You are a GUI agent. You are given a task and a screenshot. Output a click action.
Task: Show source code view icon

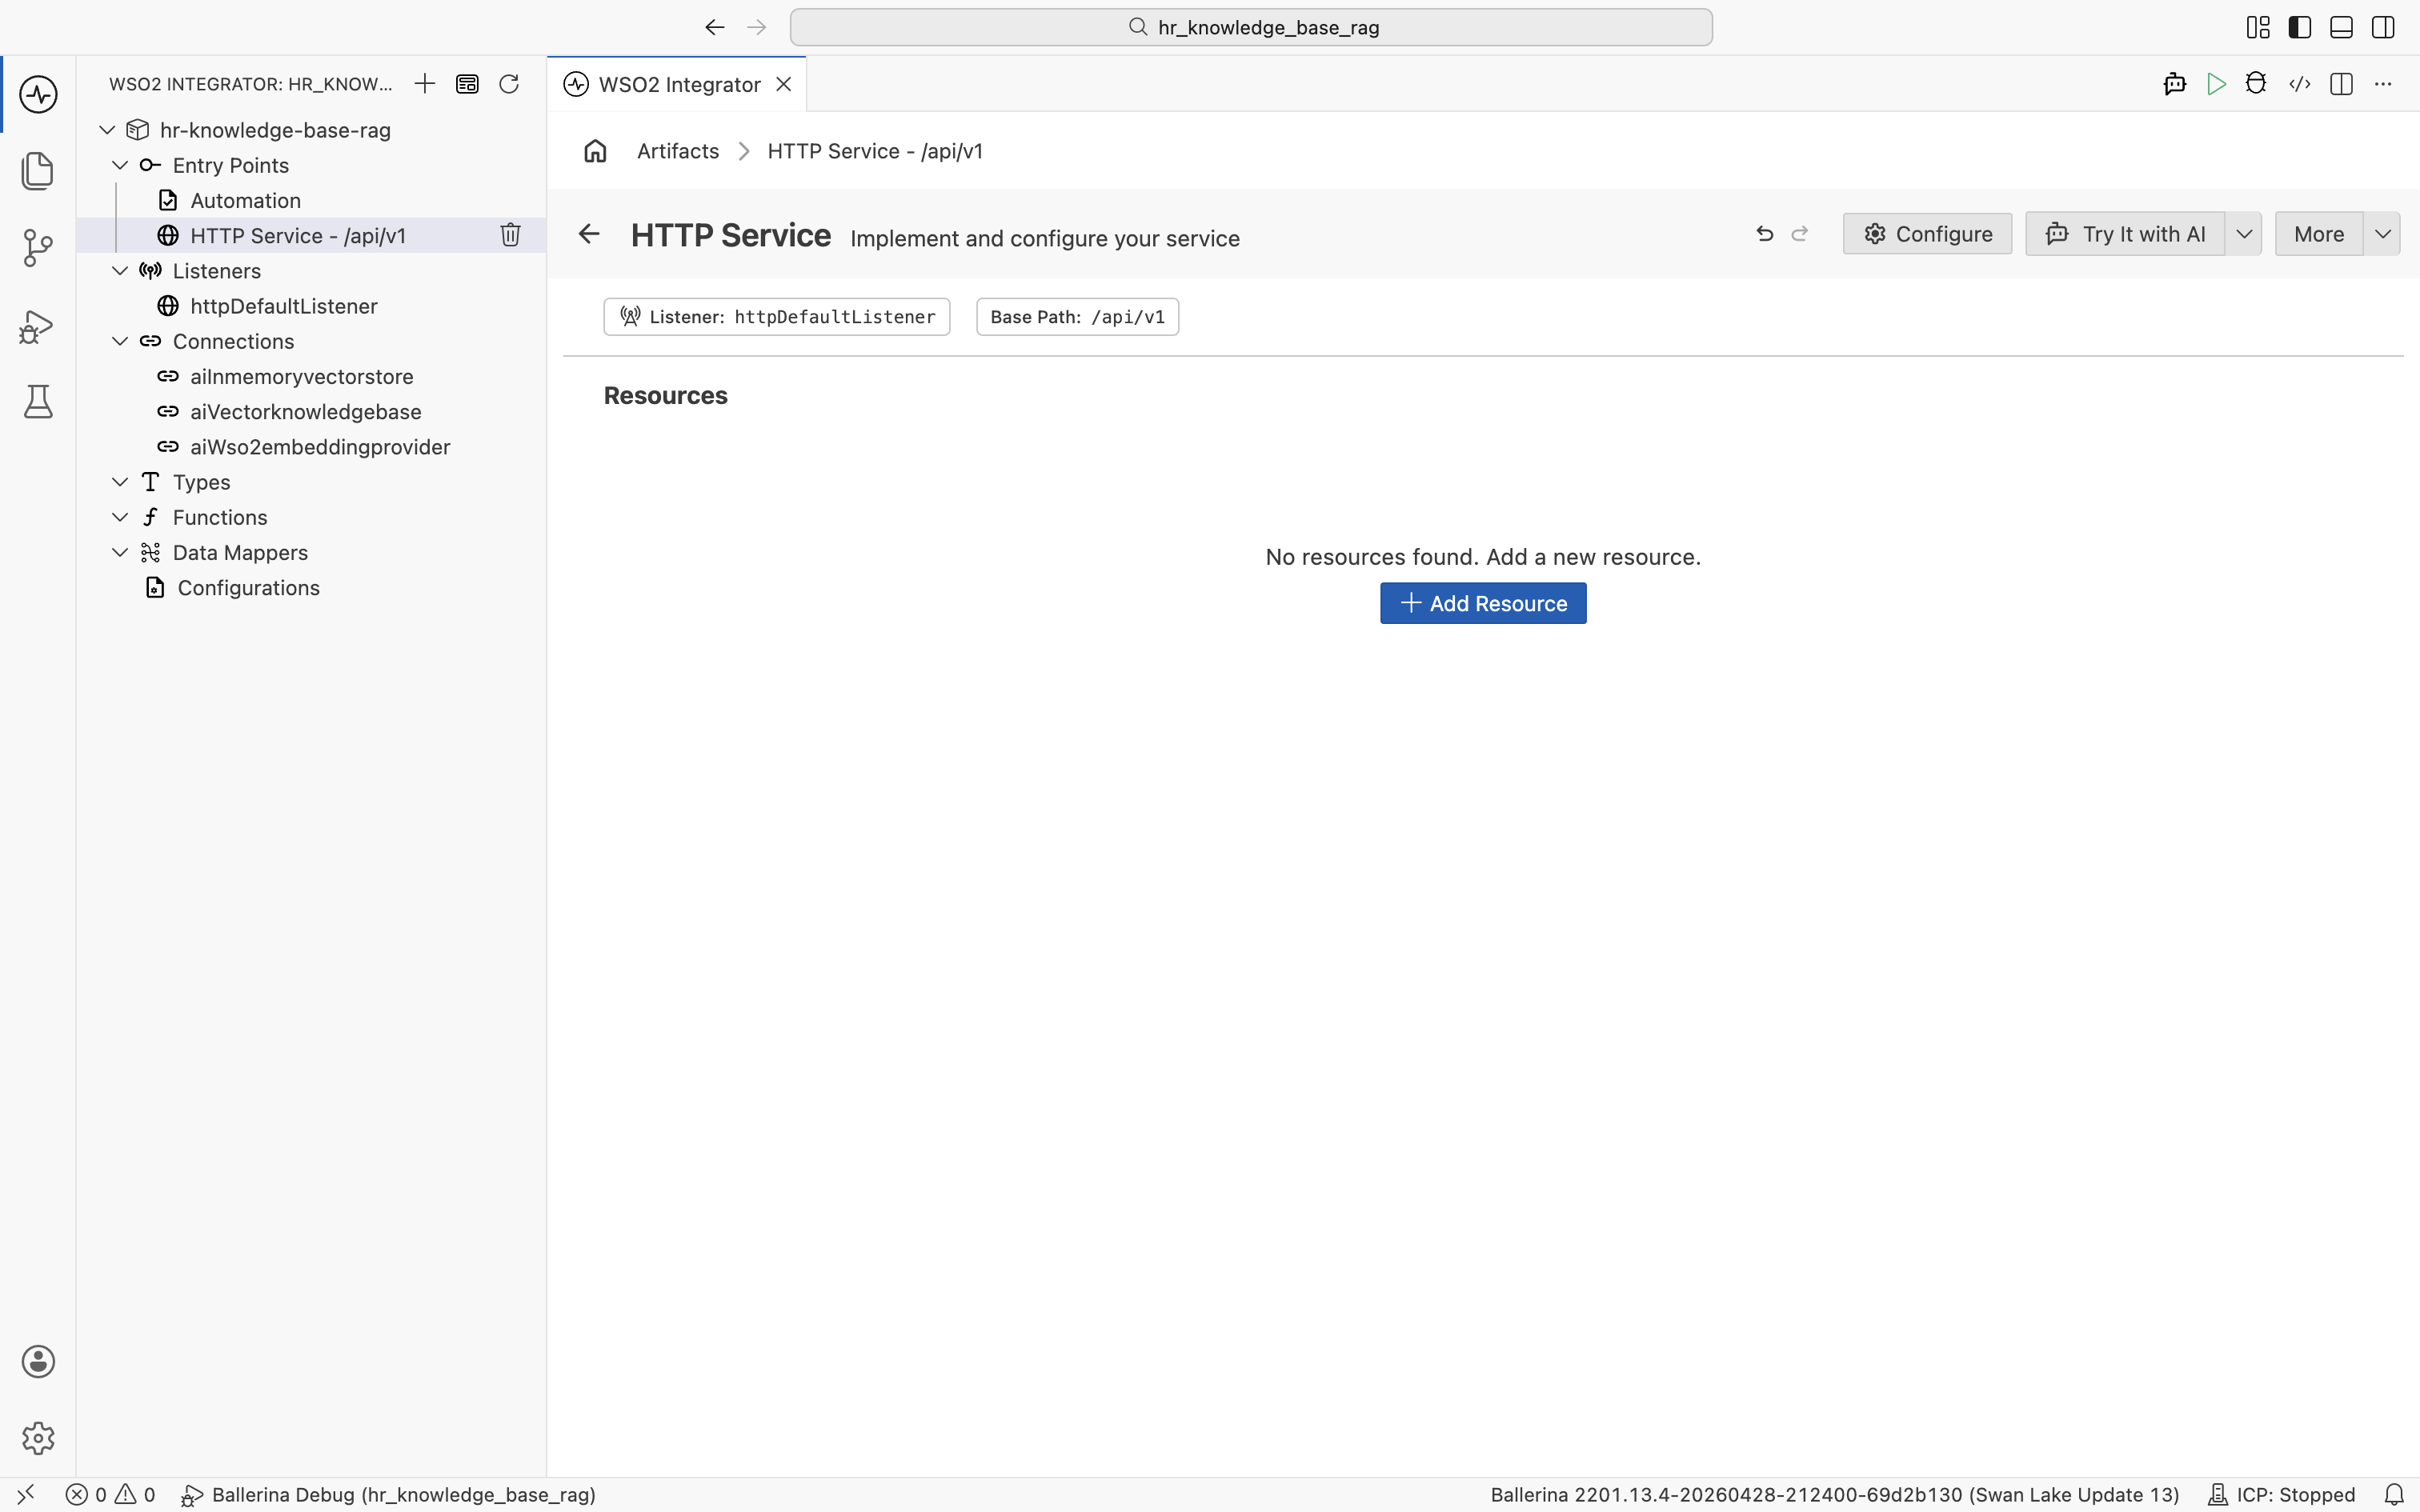tap(2299, 84)
